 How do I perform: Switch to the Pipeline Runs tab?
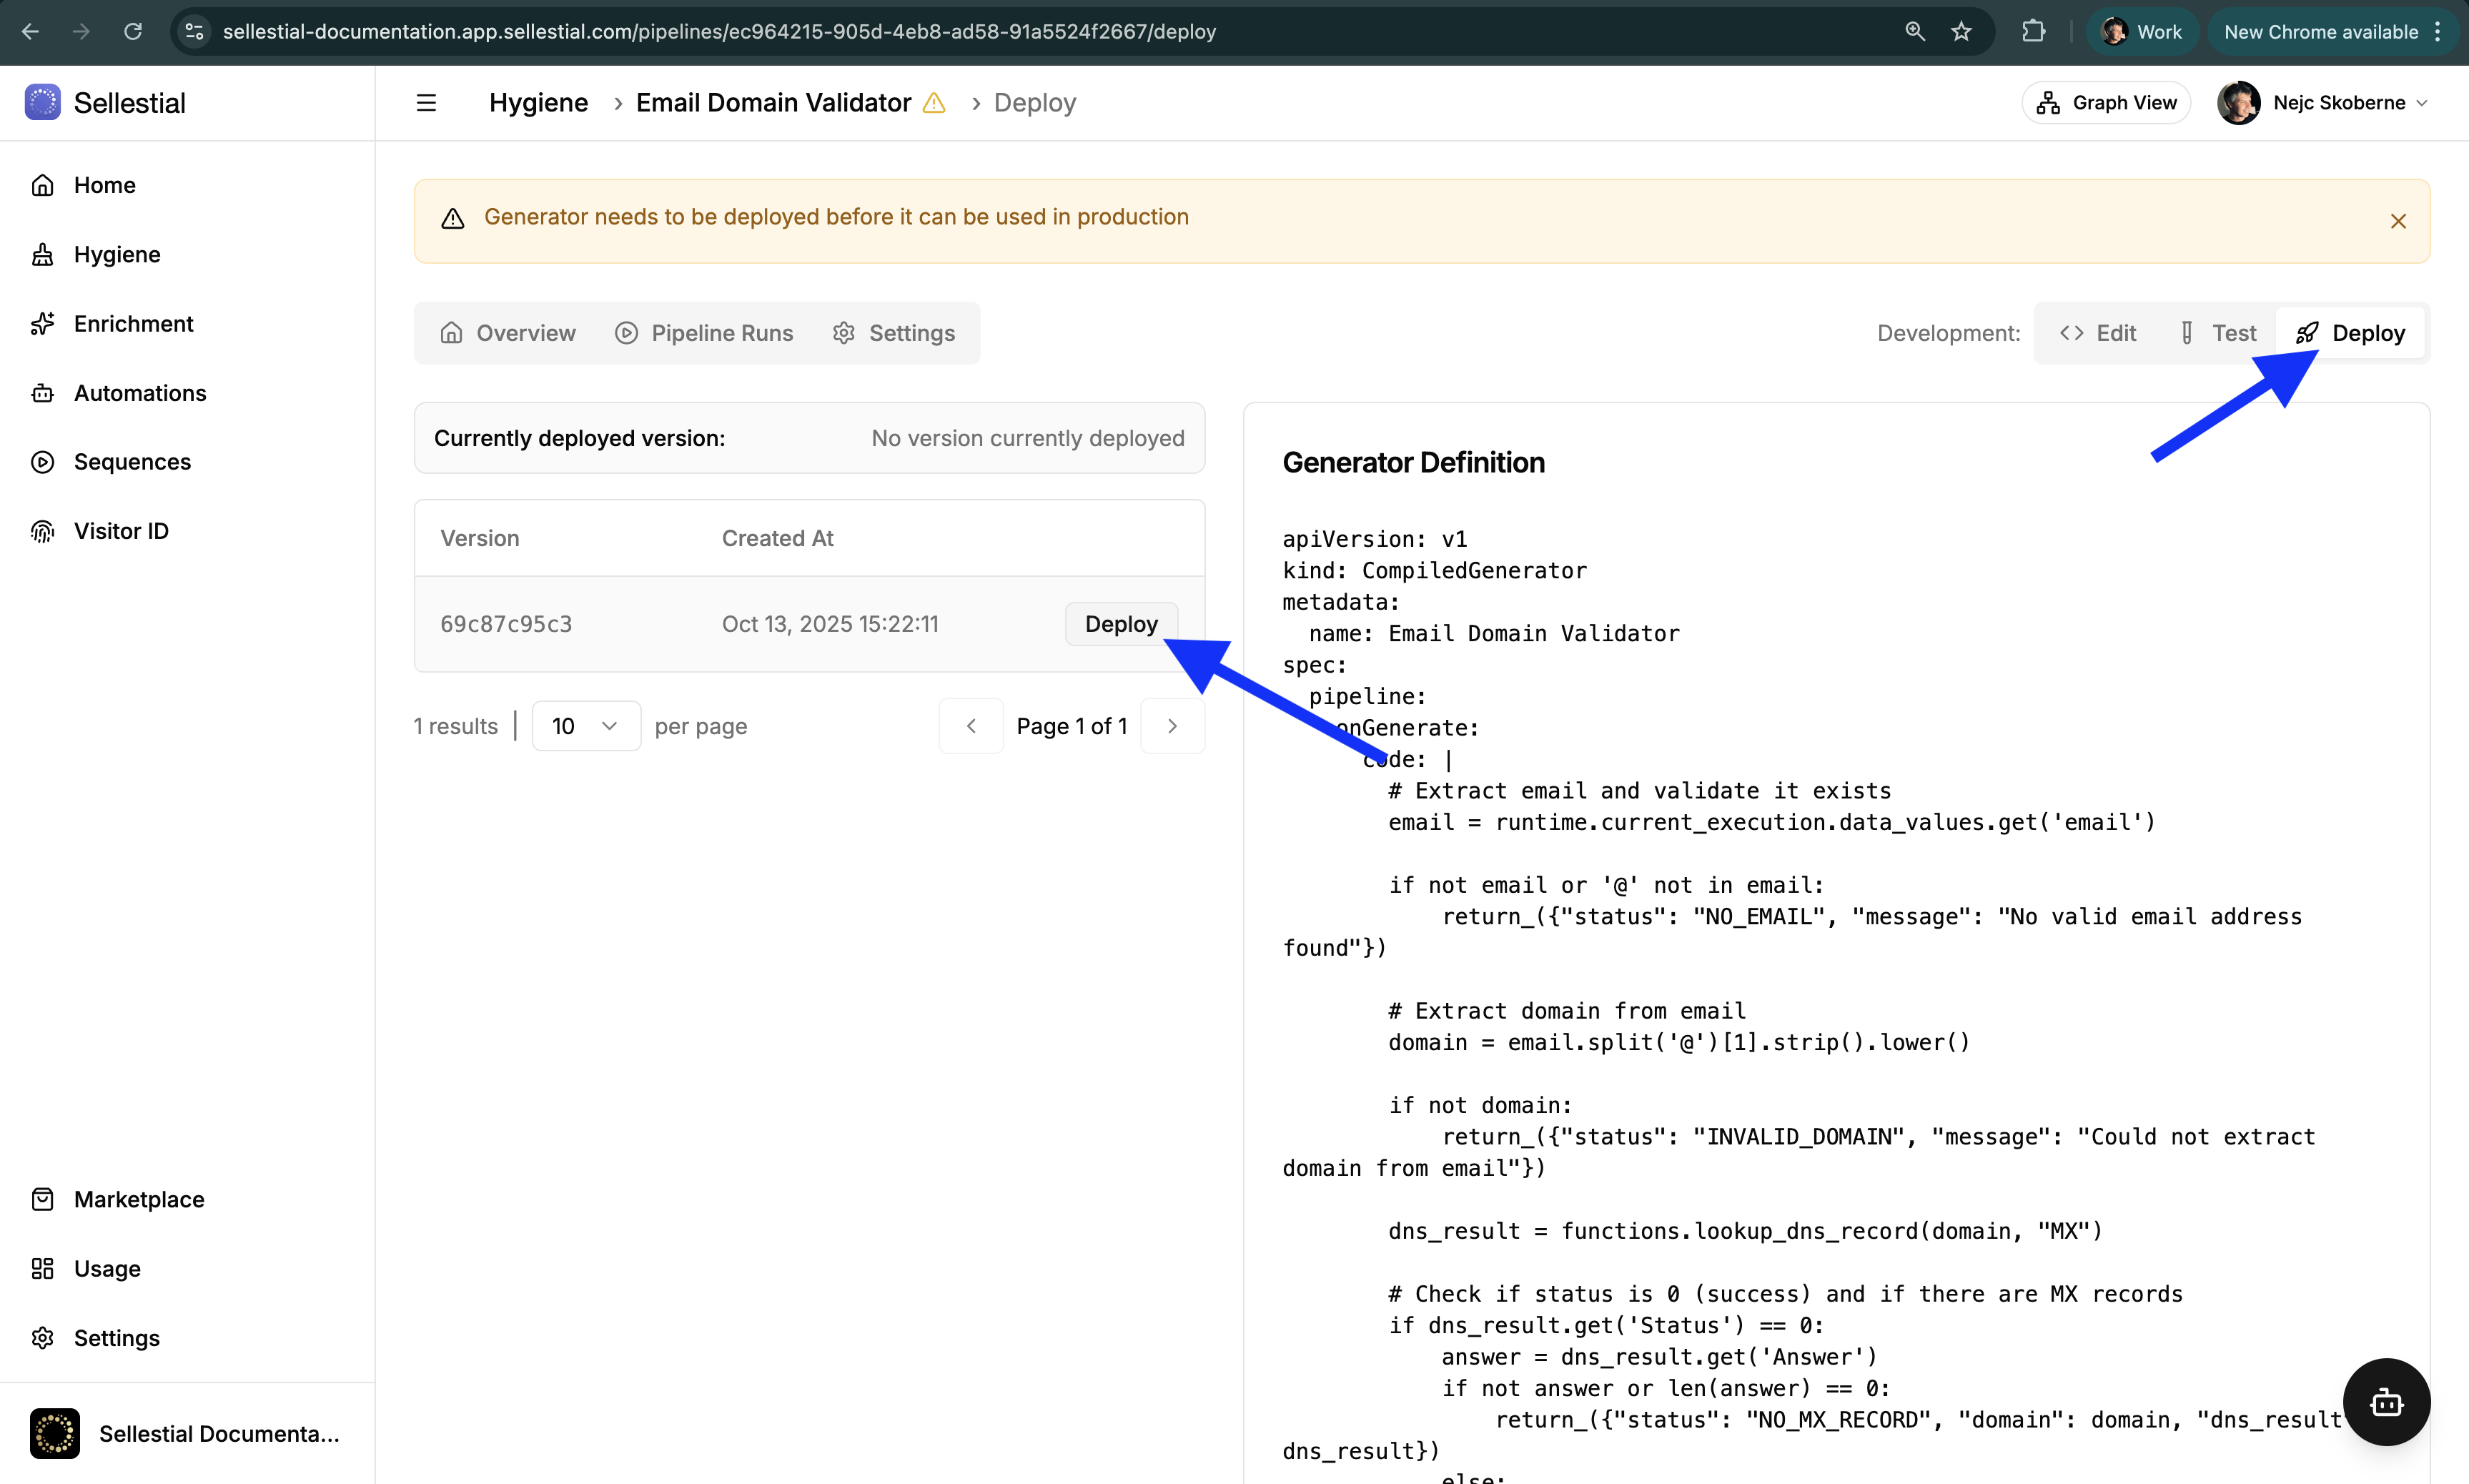click(704, 333)
